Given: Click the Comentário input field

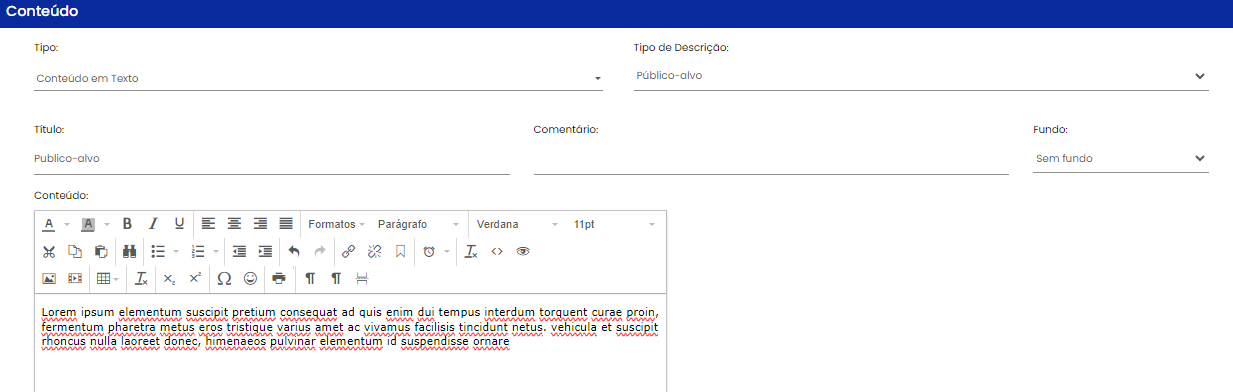Looking at the screenshot, I should [771, 158].
